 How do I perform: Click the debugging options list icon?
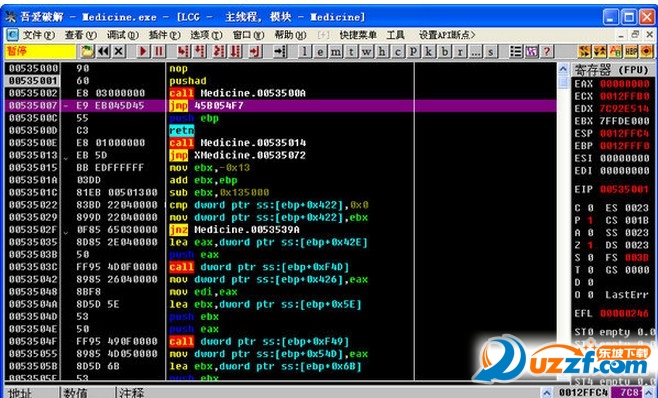click(x=516, y=51)
